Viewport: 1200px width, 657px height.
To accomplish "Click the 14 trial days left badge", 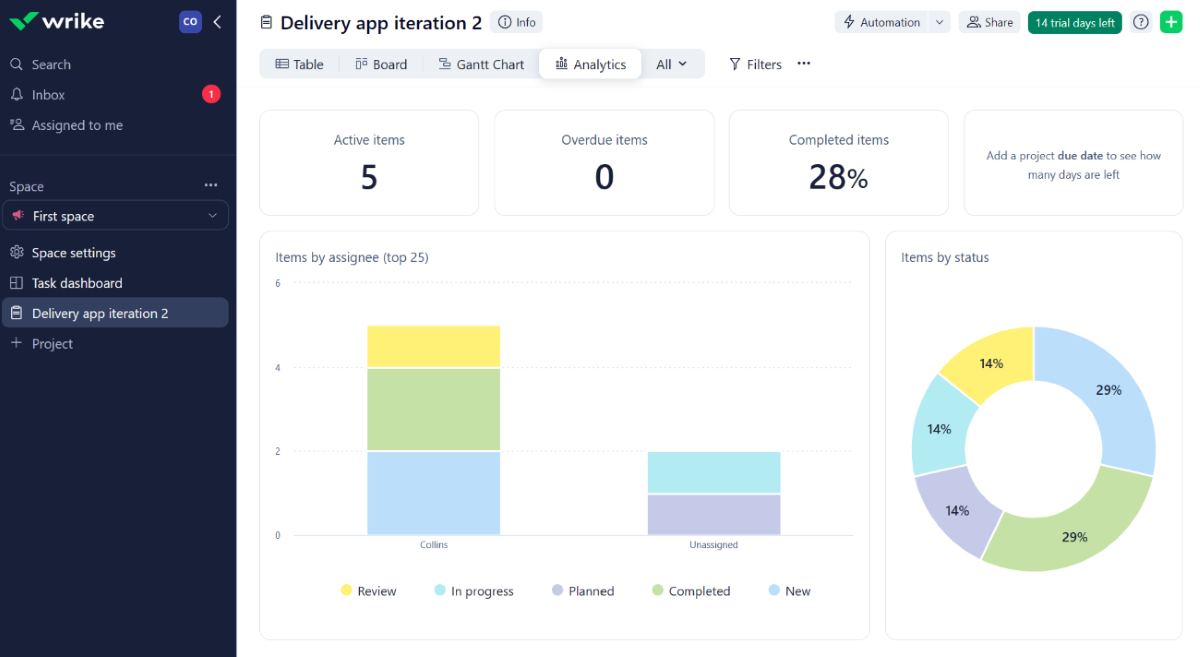I will pos(1074,21).
